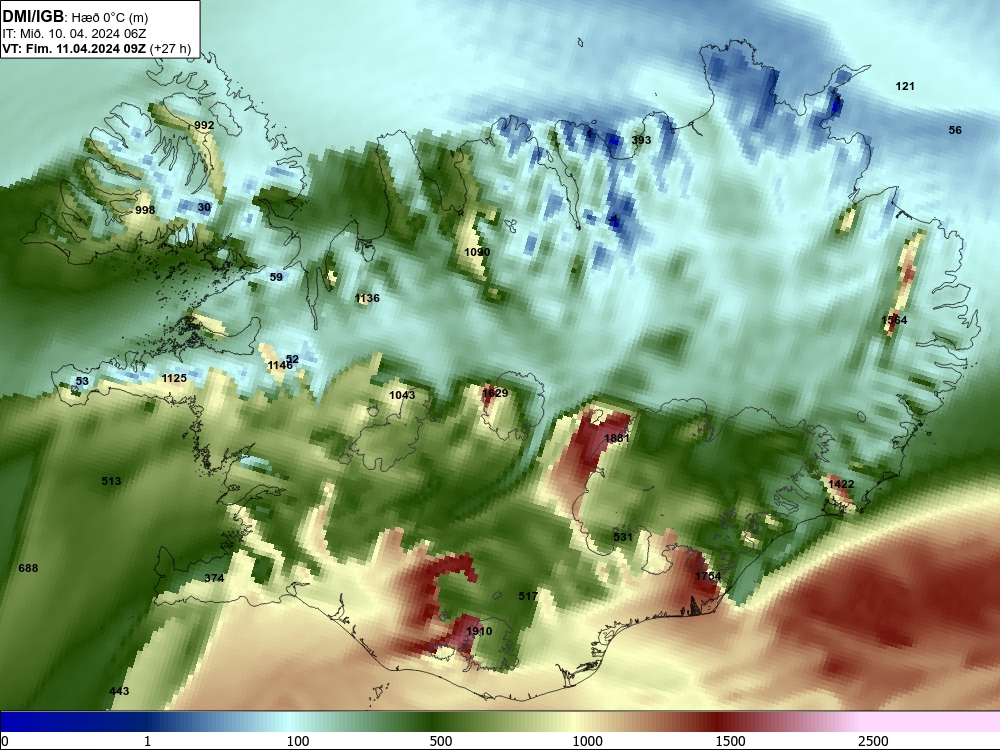The width and height of the screenshot is (1000, 750).
Task: Select the 56 value offshore northeast
Action: 955,130
